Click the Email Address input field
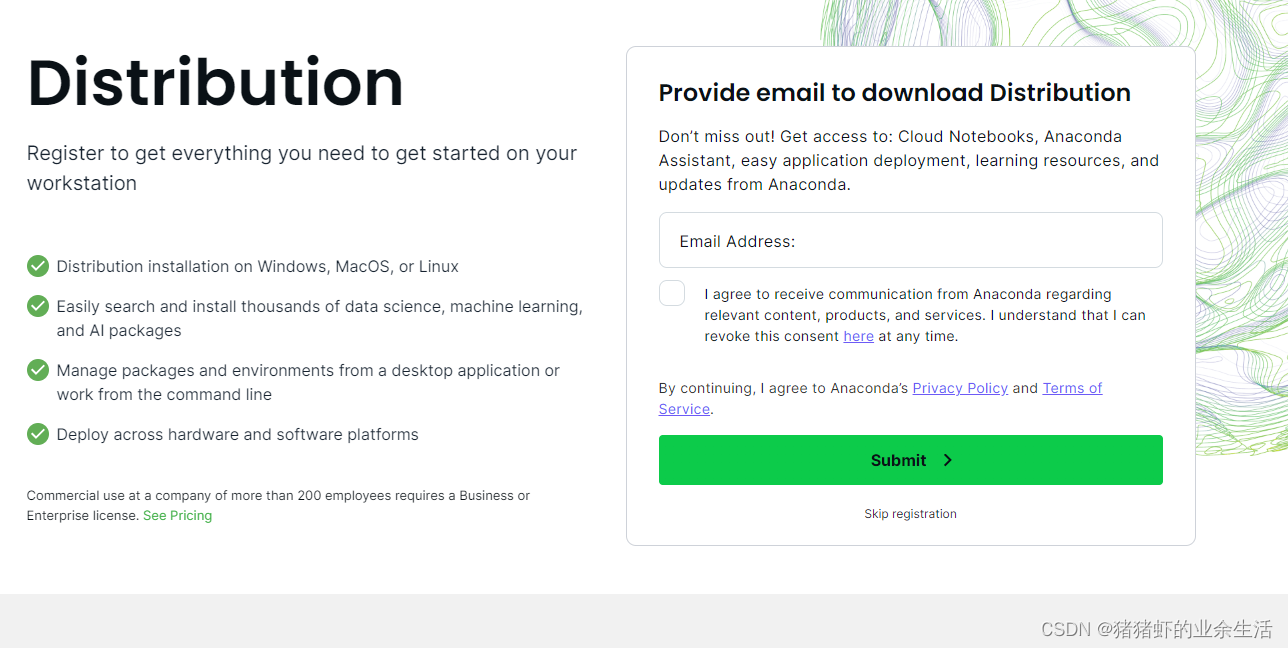The height and width of the screenshot is (648, 1288). click(x=910, y=240)
